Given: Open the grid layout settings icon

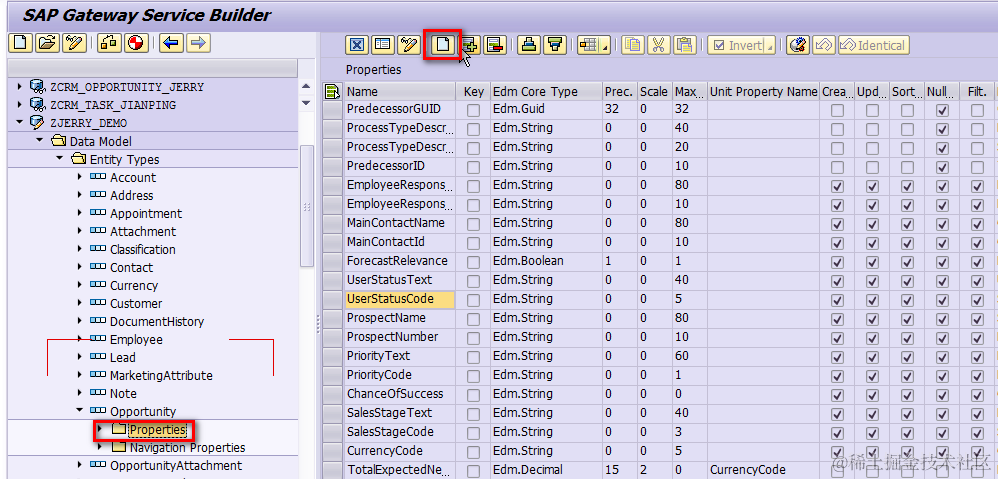Looking at the screenshot, I should click(x=594, y=45).
